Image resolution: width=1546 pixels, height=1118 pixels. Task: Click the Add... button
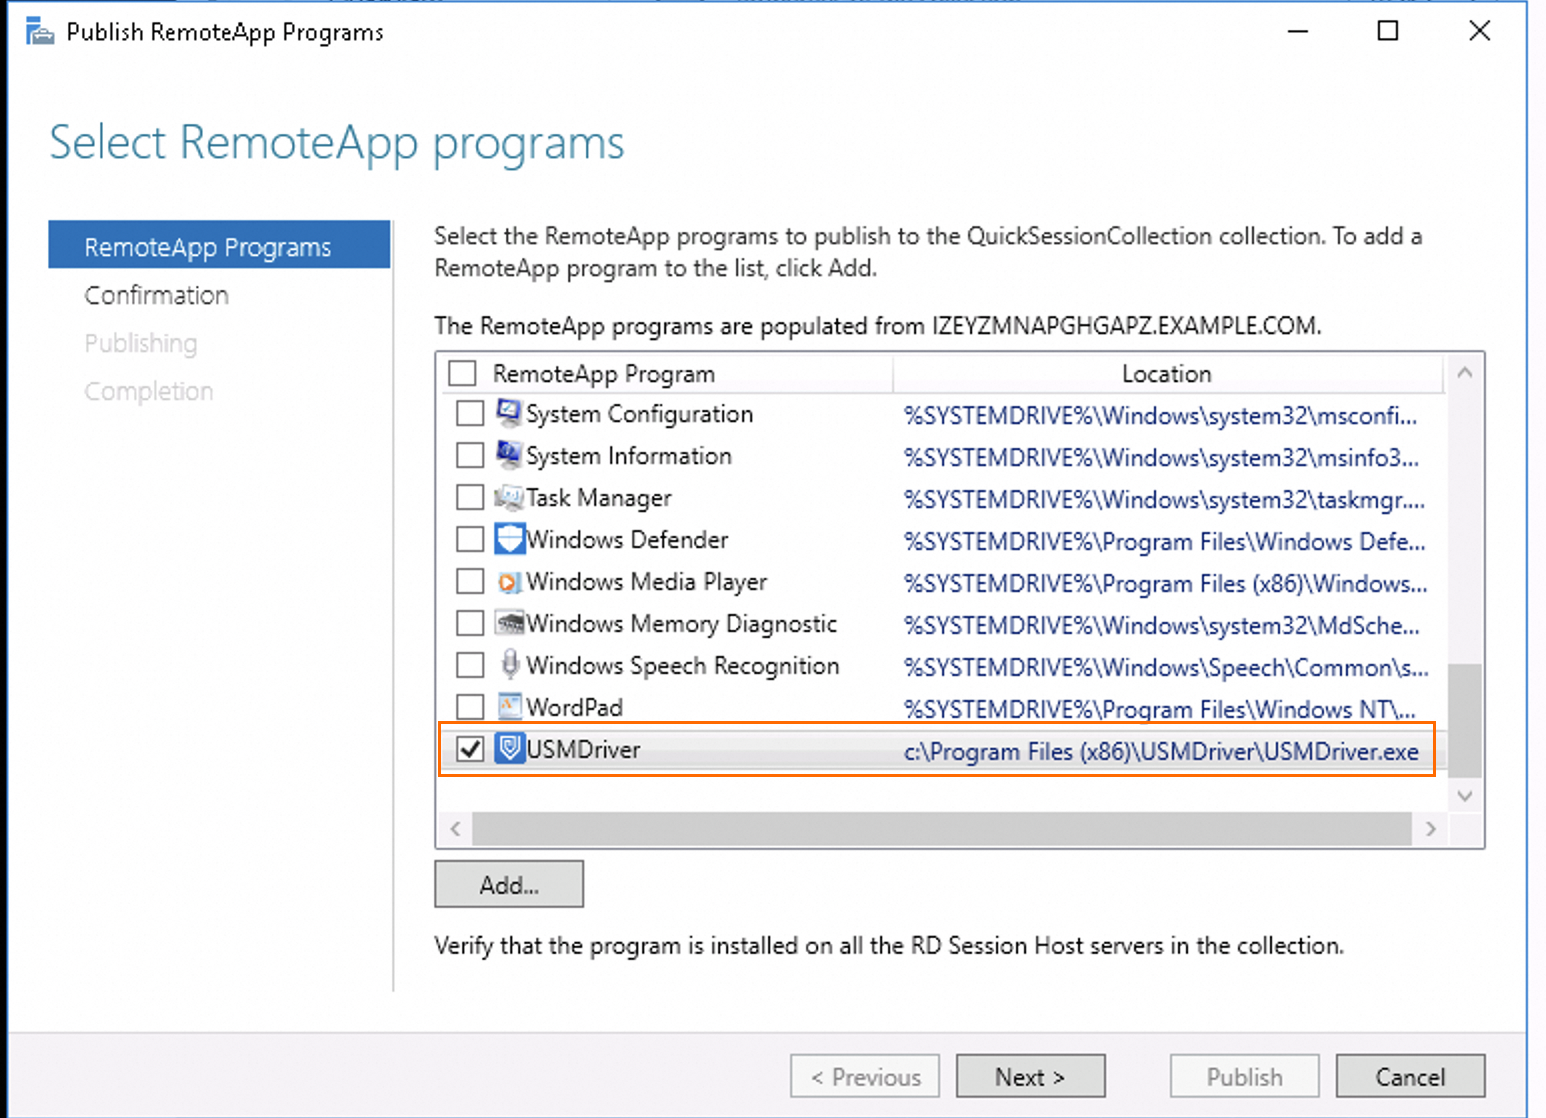pos(509,884)
